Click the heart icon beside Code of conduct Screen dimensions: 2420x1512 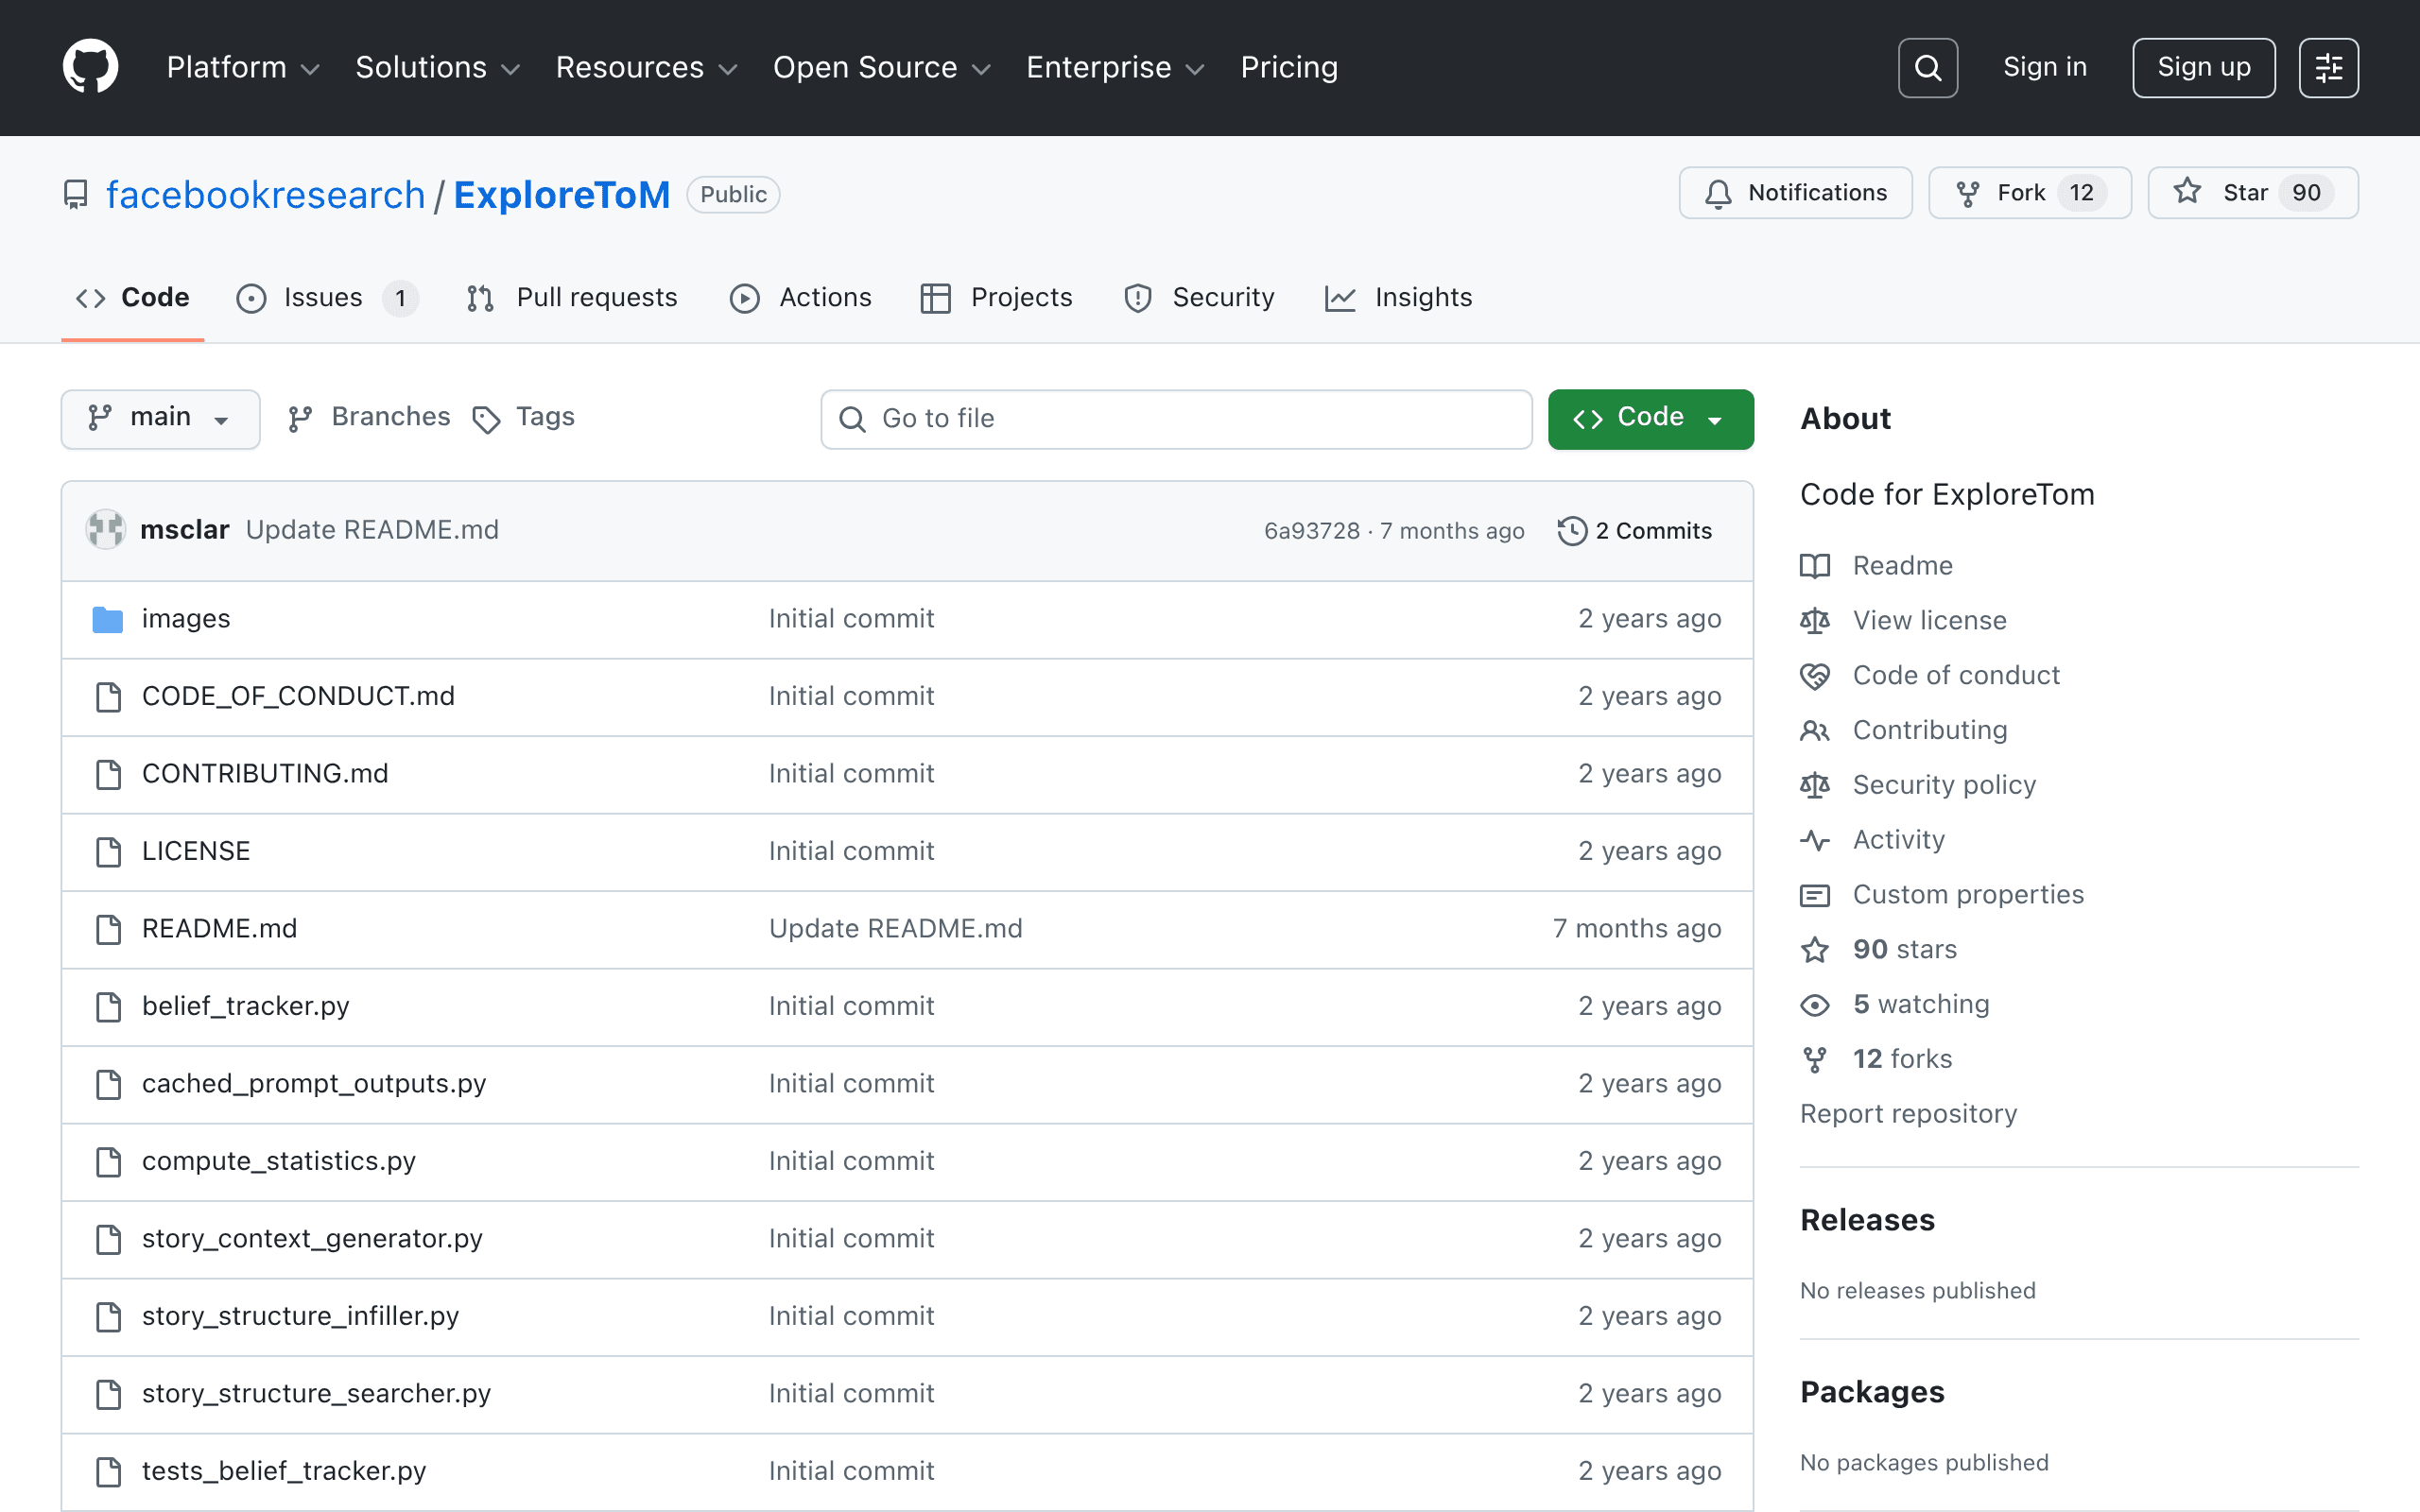point(1815,676)
